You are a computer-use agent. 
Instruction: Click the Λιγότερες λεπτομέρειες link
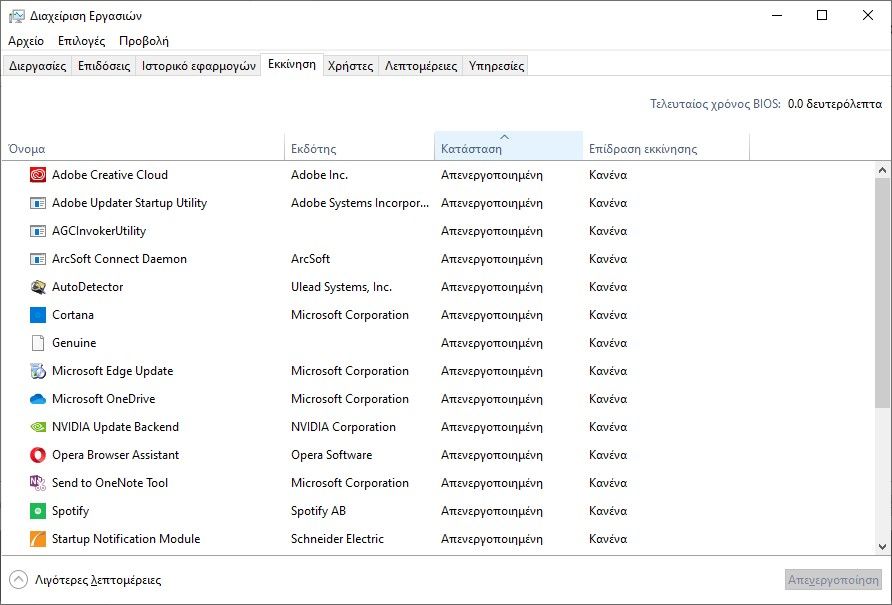point(98,580)
